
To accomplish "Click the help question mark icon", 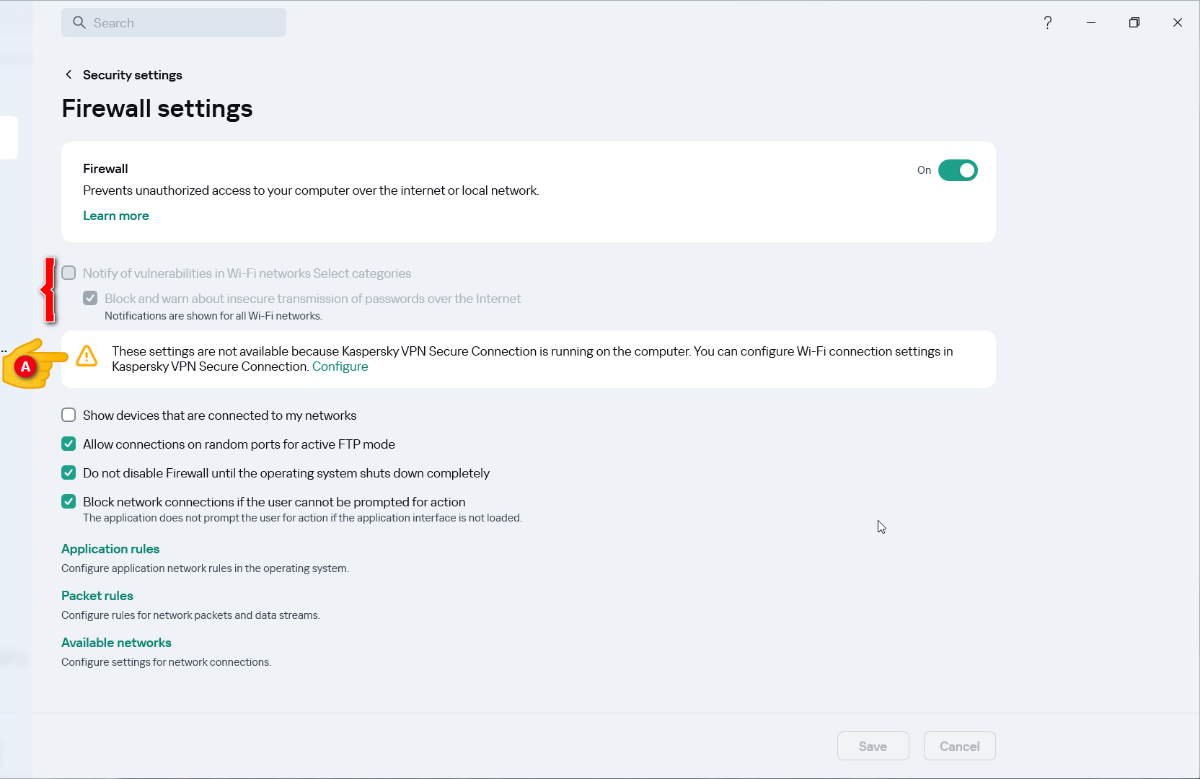I will pyautogui.click(x=1047, y=23).
